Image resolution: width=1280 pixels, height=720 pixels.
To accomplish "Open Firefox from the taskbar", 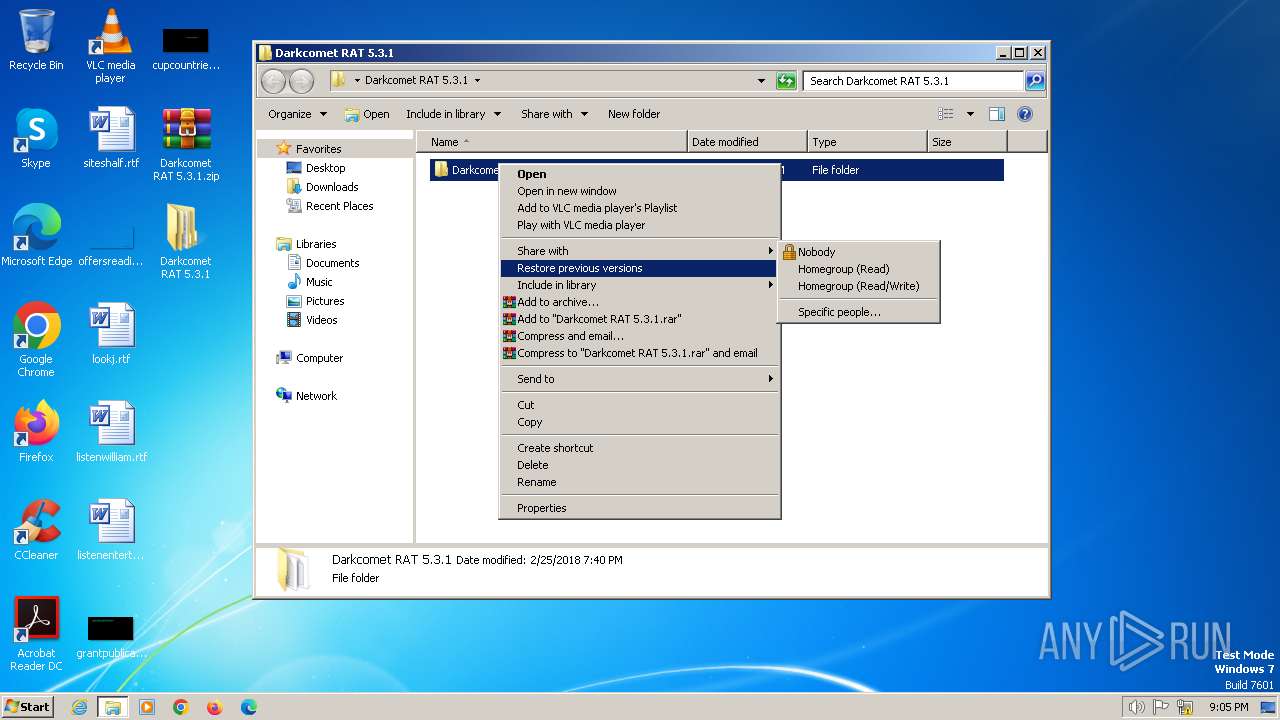I will pos(214,707).
